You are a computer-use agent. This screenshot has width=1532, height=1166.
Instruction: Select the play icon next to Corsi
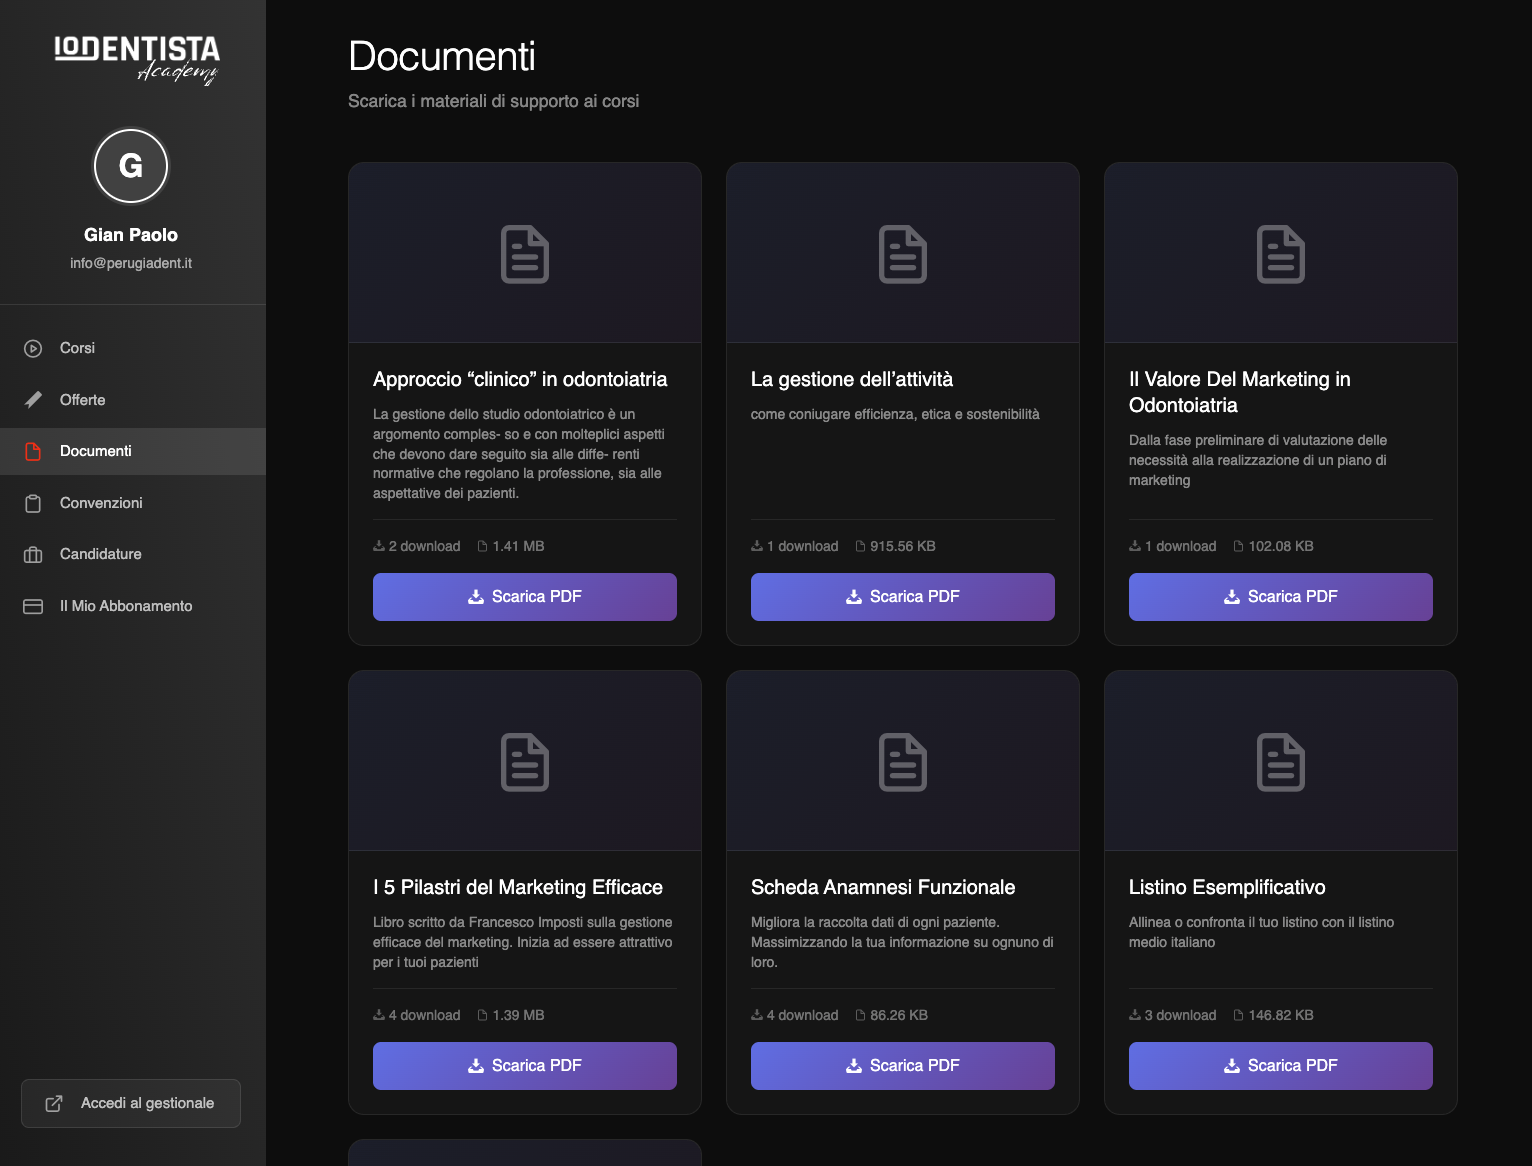[33, 348]
